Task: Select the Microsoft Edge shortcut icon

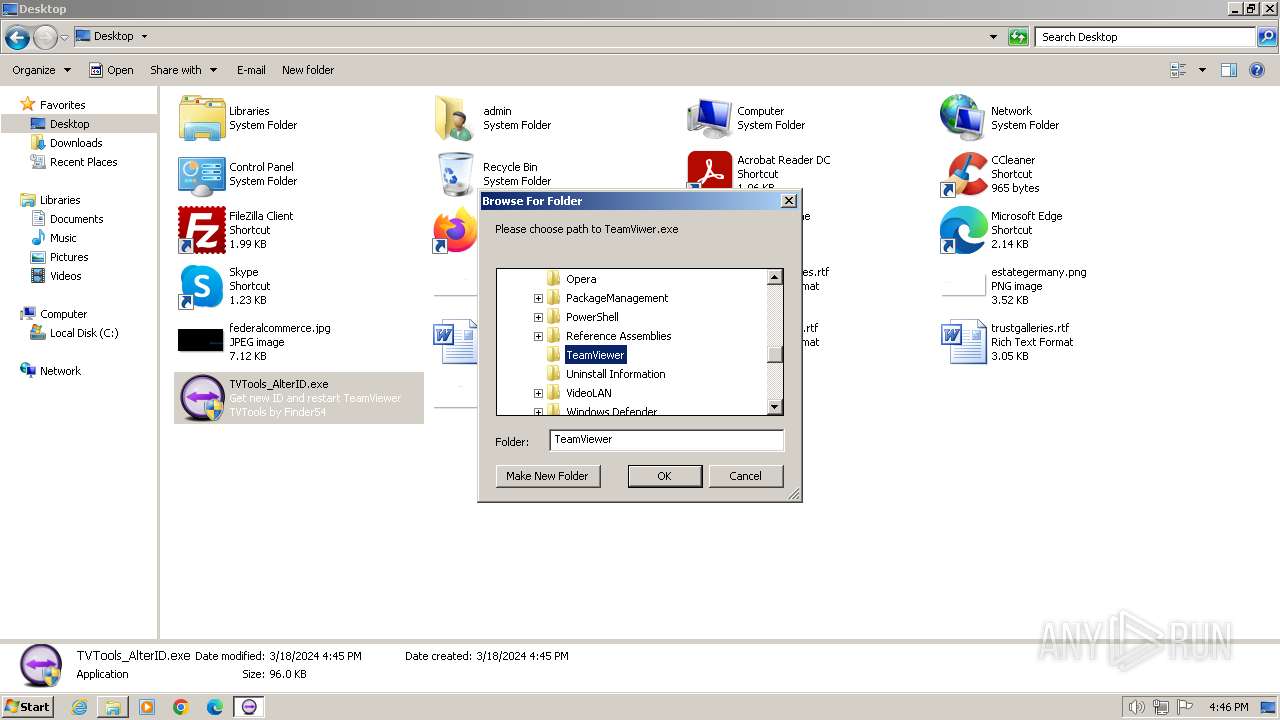Action: coord(964,230)
